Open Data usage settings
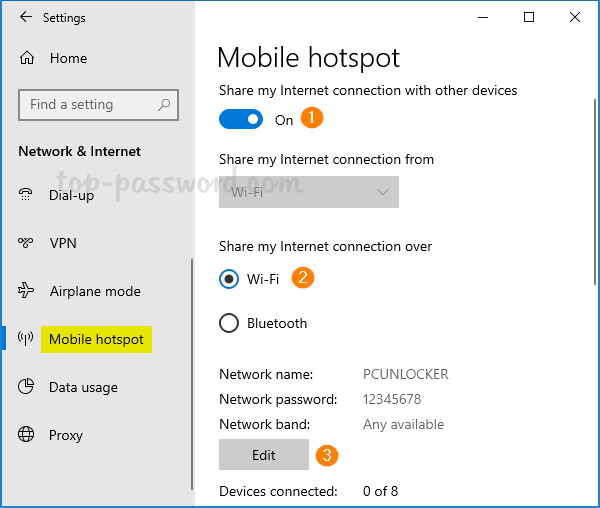Viewport: 600px width, 508px height. click(x=83, y=388)
